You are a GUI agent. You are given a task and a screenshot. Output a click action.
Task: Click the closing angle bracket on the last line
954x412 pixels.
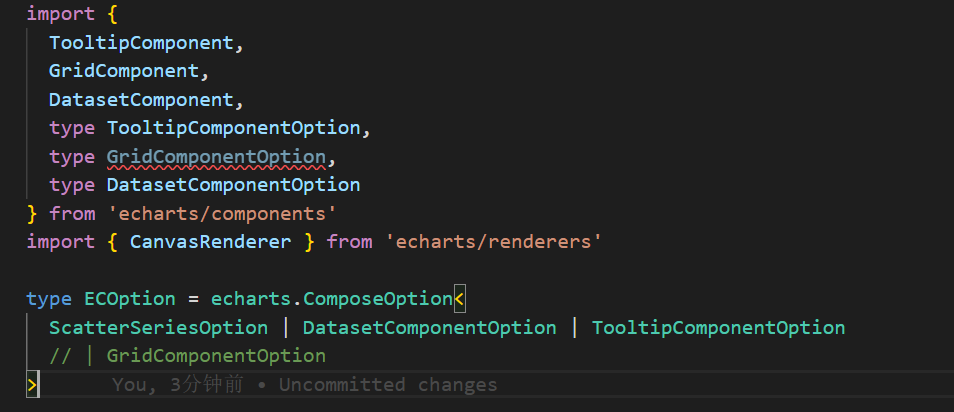[x=32, y=385]
